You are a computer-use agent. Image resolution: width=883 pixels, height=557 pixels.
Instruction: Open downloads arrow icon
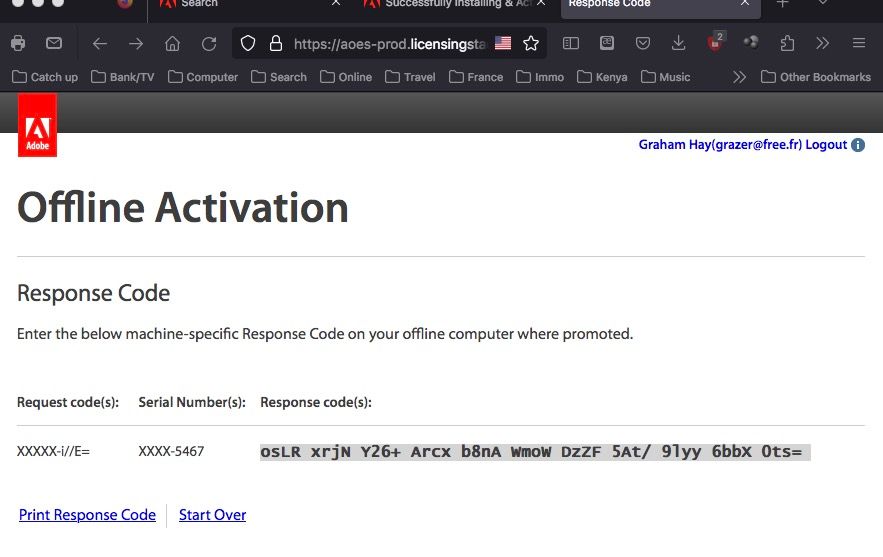pyautogui.click(x=679, y=43)
